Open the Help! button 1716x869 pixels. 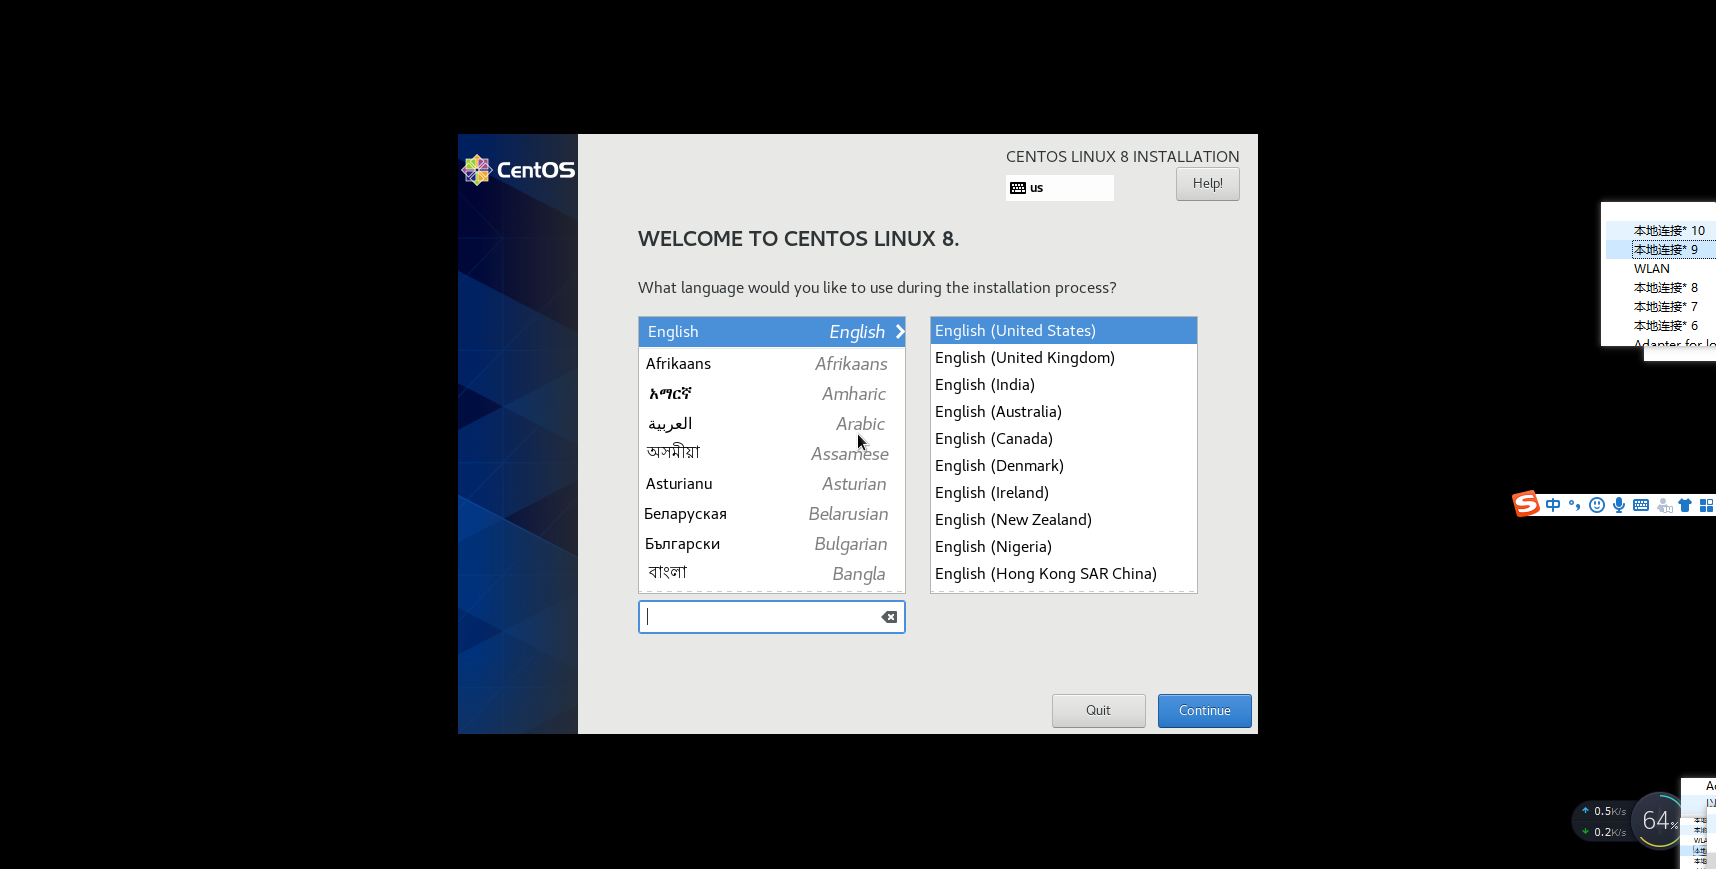1208,184
